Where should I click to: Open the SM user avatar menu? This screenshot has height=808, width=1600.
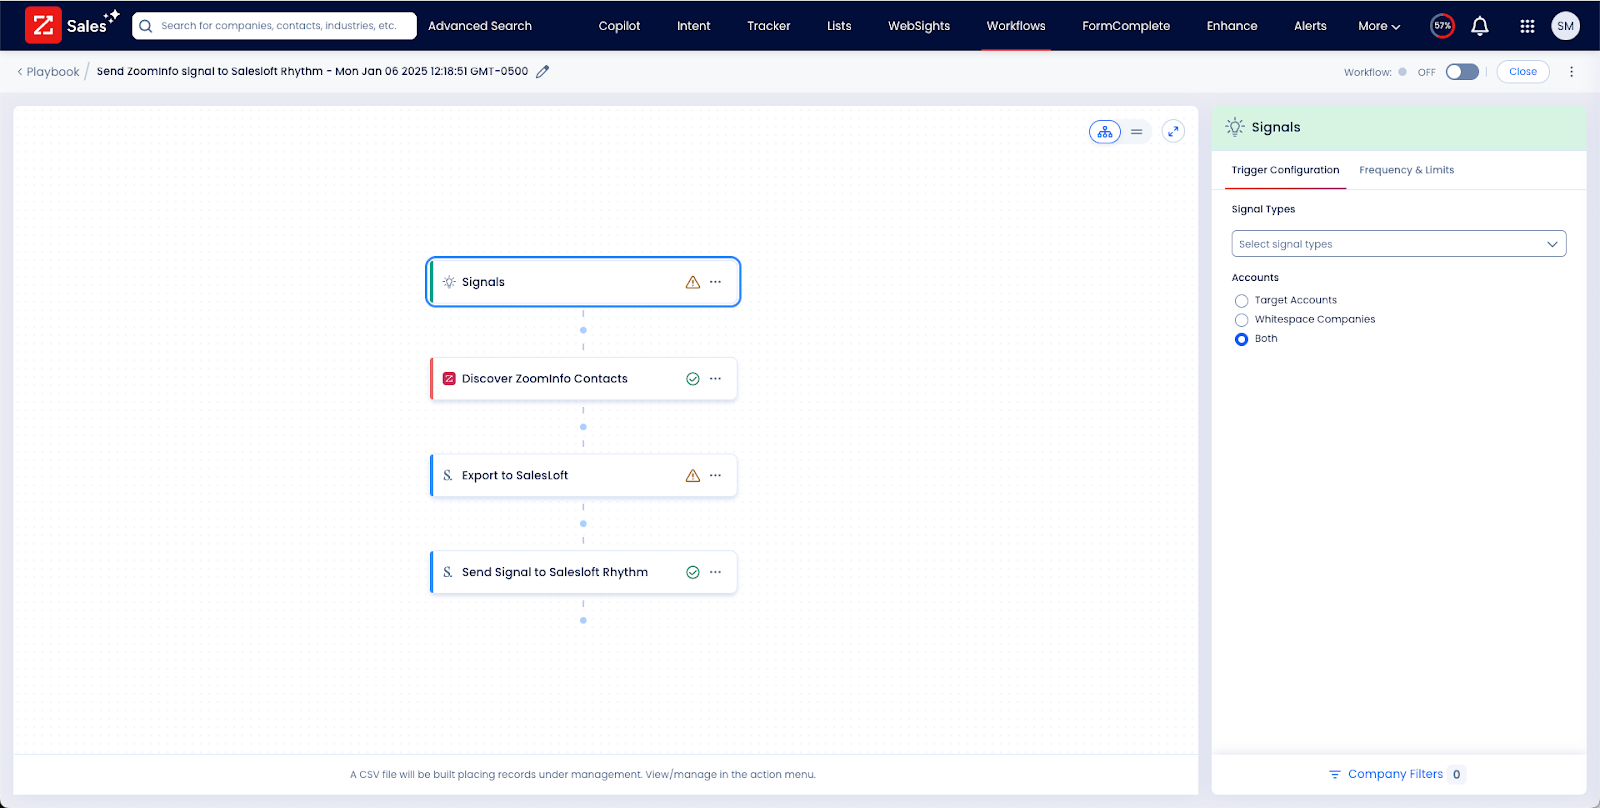1565,26
